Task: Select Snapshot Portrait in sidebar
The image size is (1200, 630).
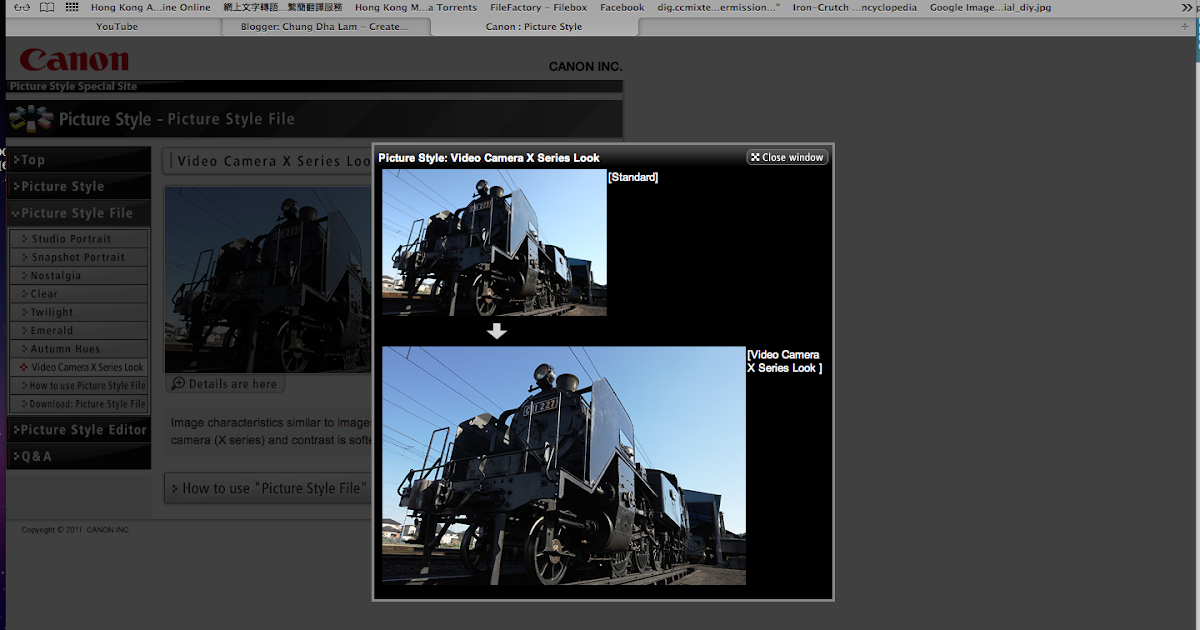Action: [79, 257]
